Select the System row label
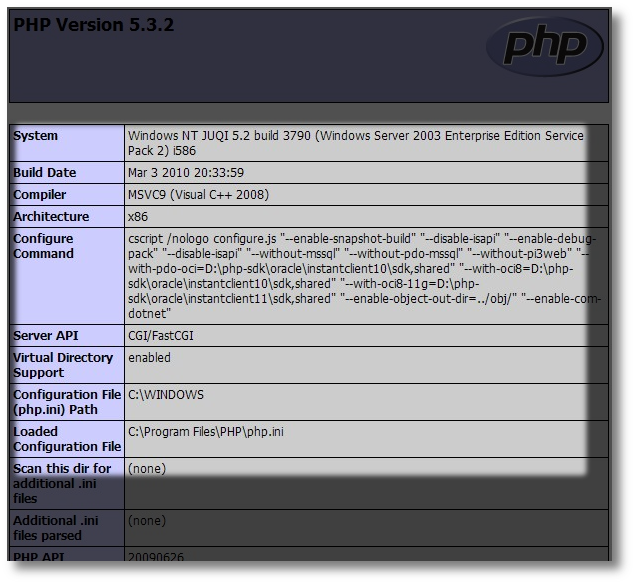The width and height of the screenshot is (635, 584). [36, 136]
